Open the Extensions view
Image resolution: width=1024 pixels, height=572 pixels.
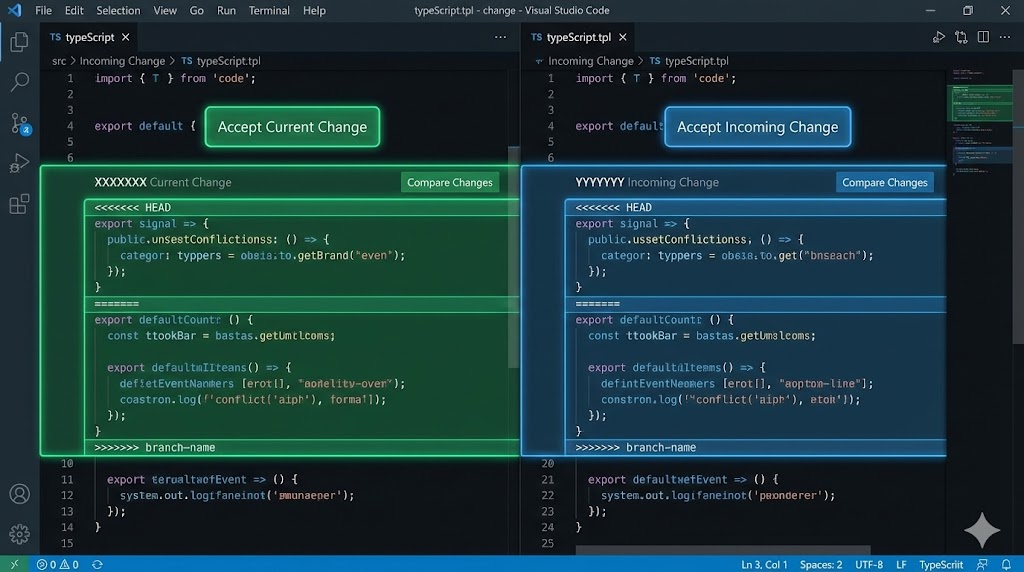19,204
